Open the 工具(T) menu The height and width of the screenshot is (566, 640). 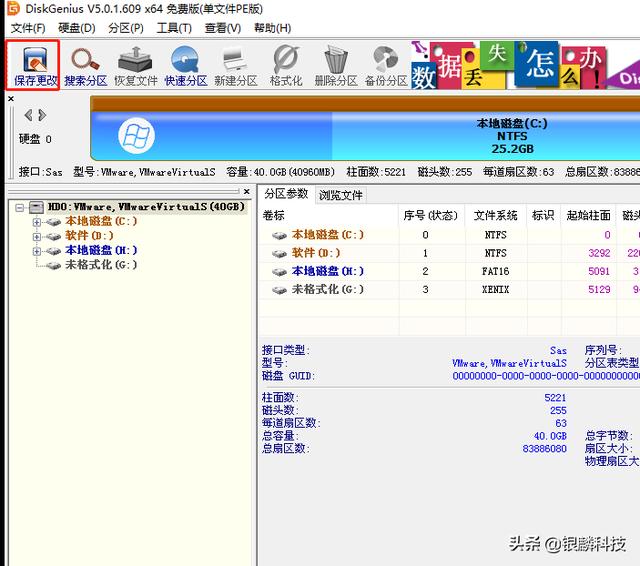coord(174,28)
